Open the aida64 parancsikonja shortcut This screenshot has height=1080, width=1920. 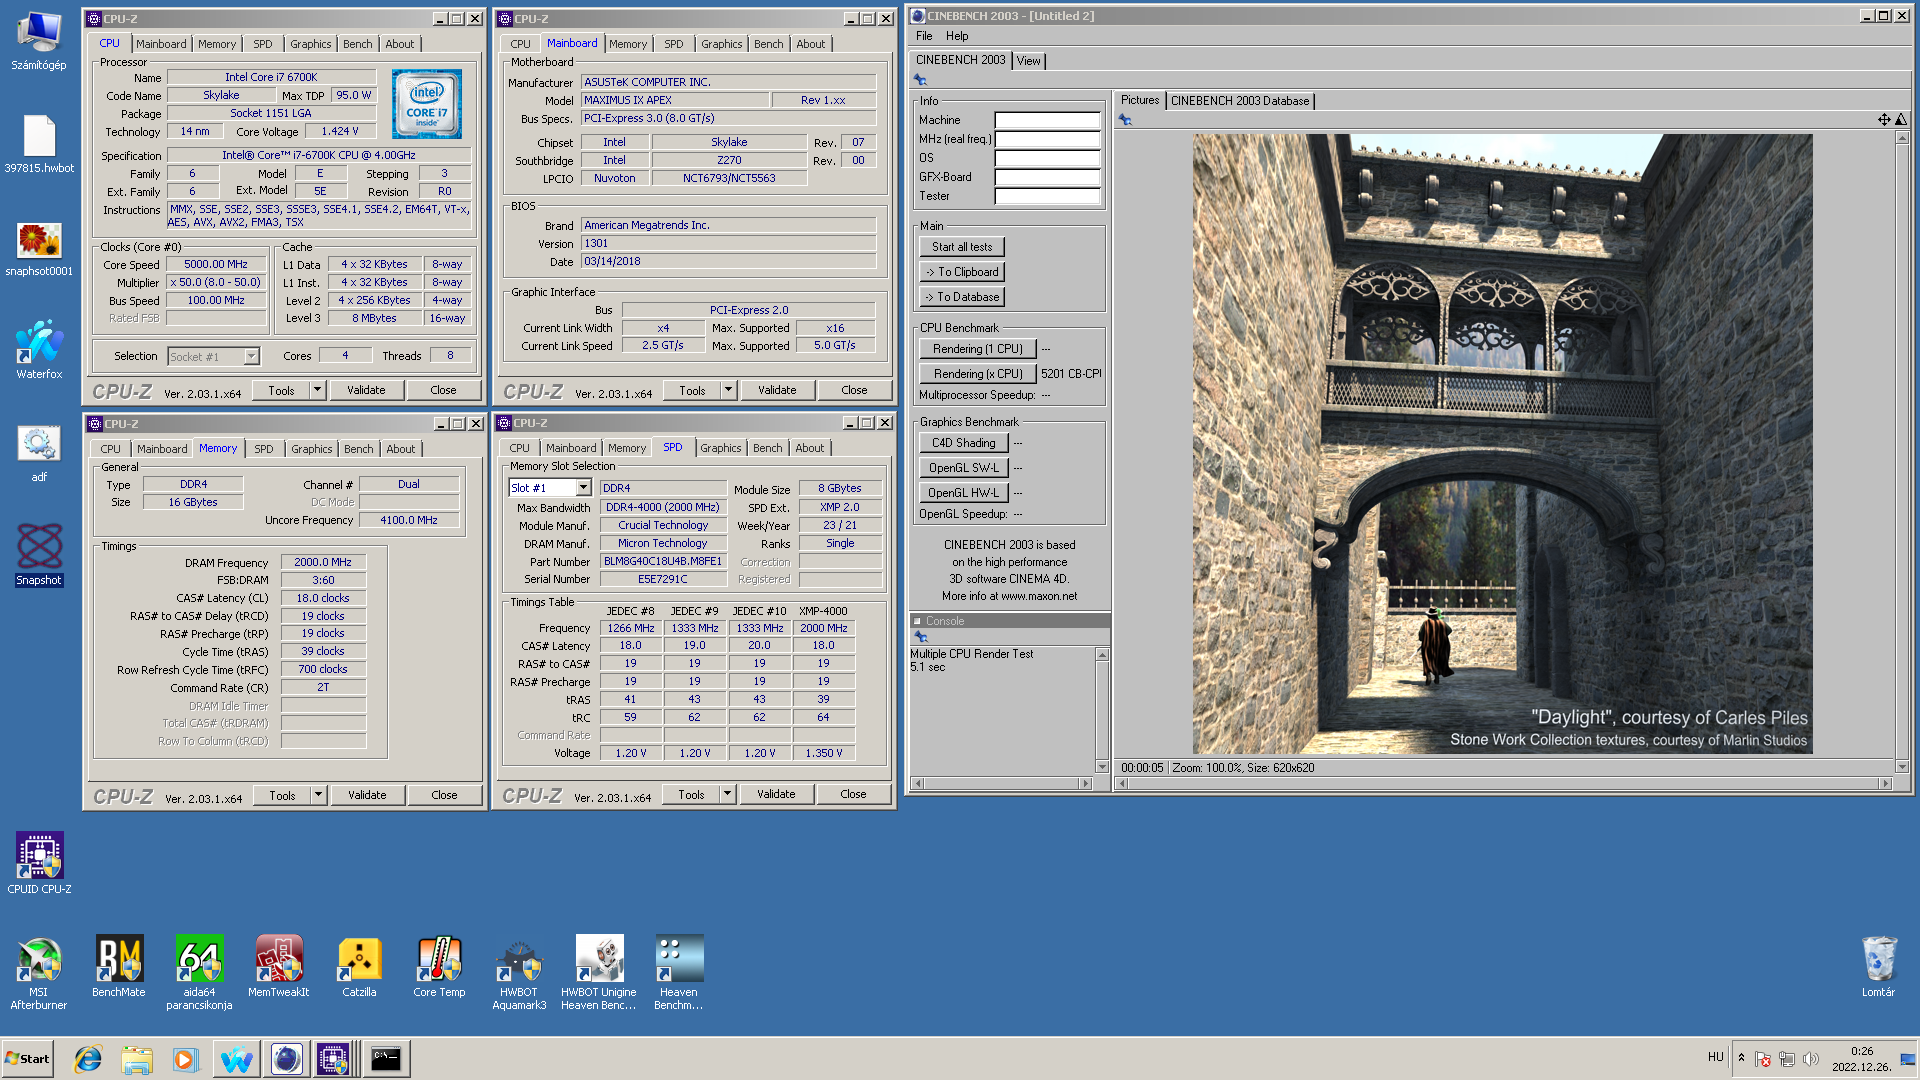(x=199, y=972)
